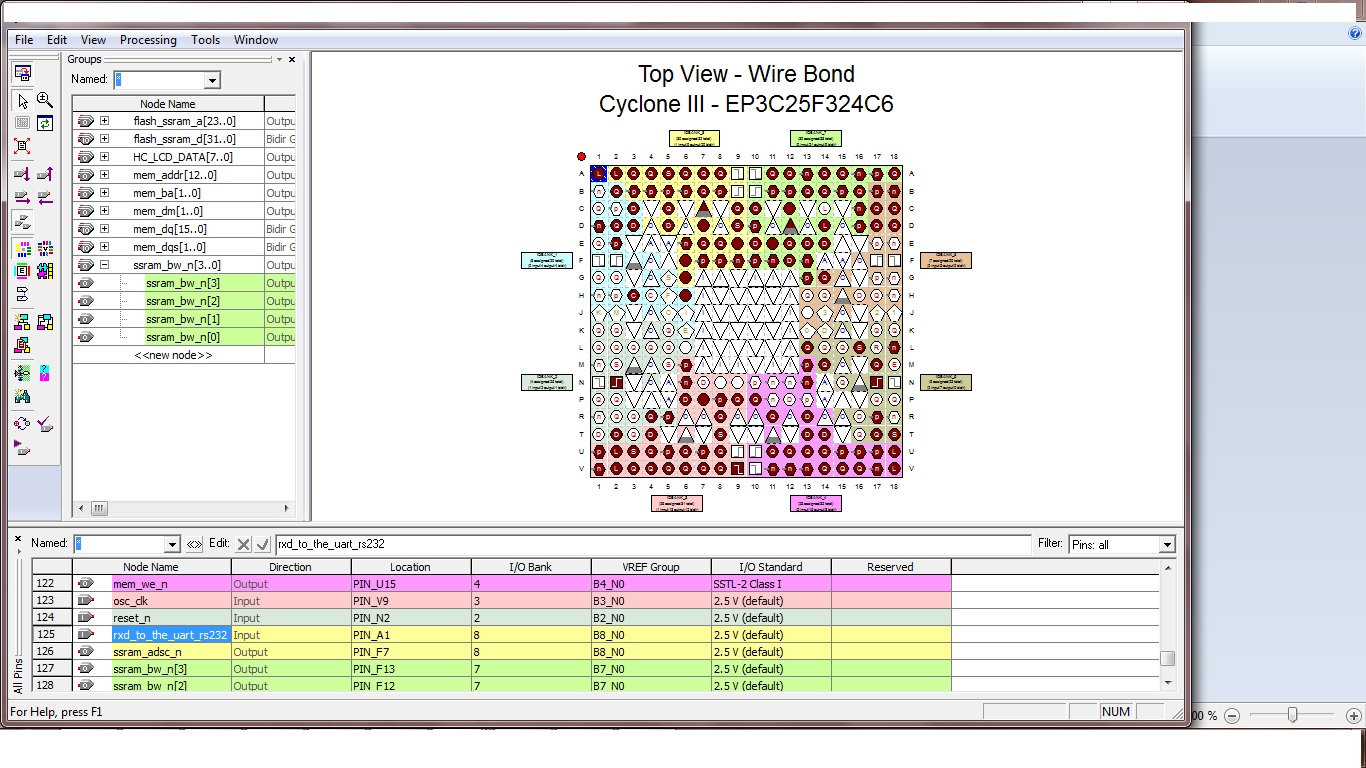
Task: Expand the flash_ssram_d[31..0] group
Action: tap(104, 139)
